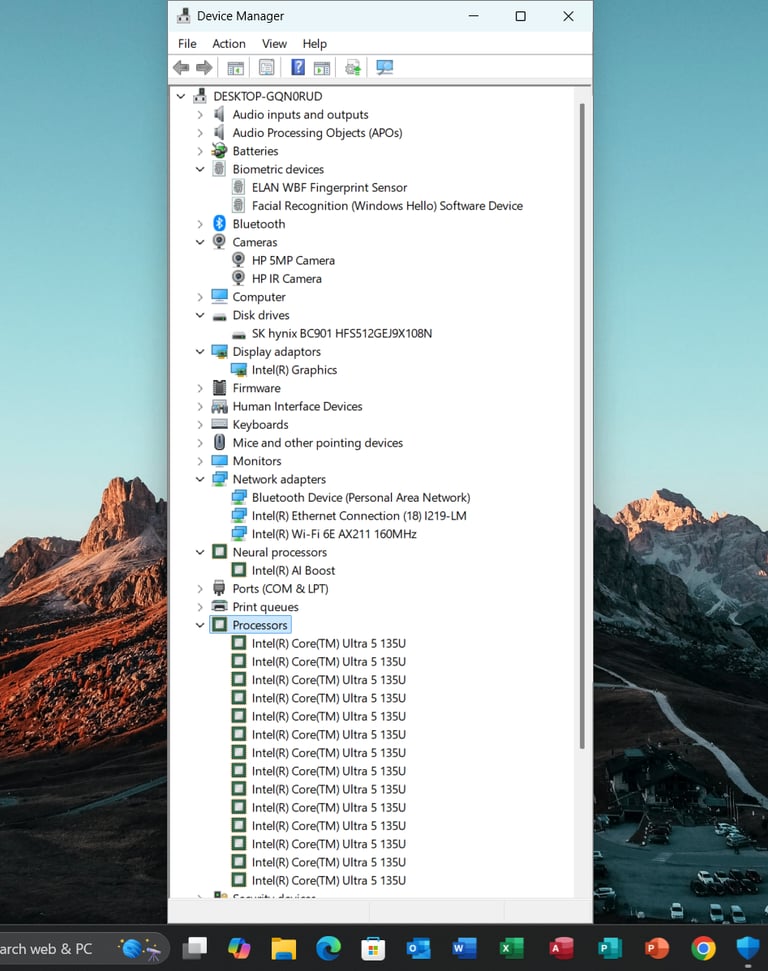The width and height of the screenshot is (768, 971).
Task: Select the Intel(R) Graphics adaptor
Action: pyautogui.click(x=294, y=370)
